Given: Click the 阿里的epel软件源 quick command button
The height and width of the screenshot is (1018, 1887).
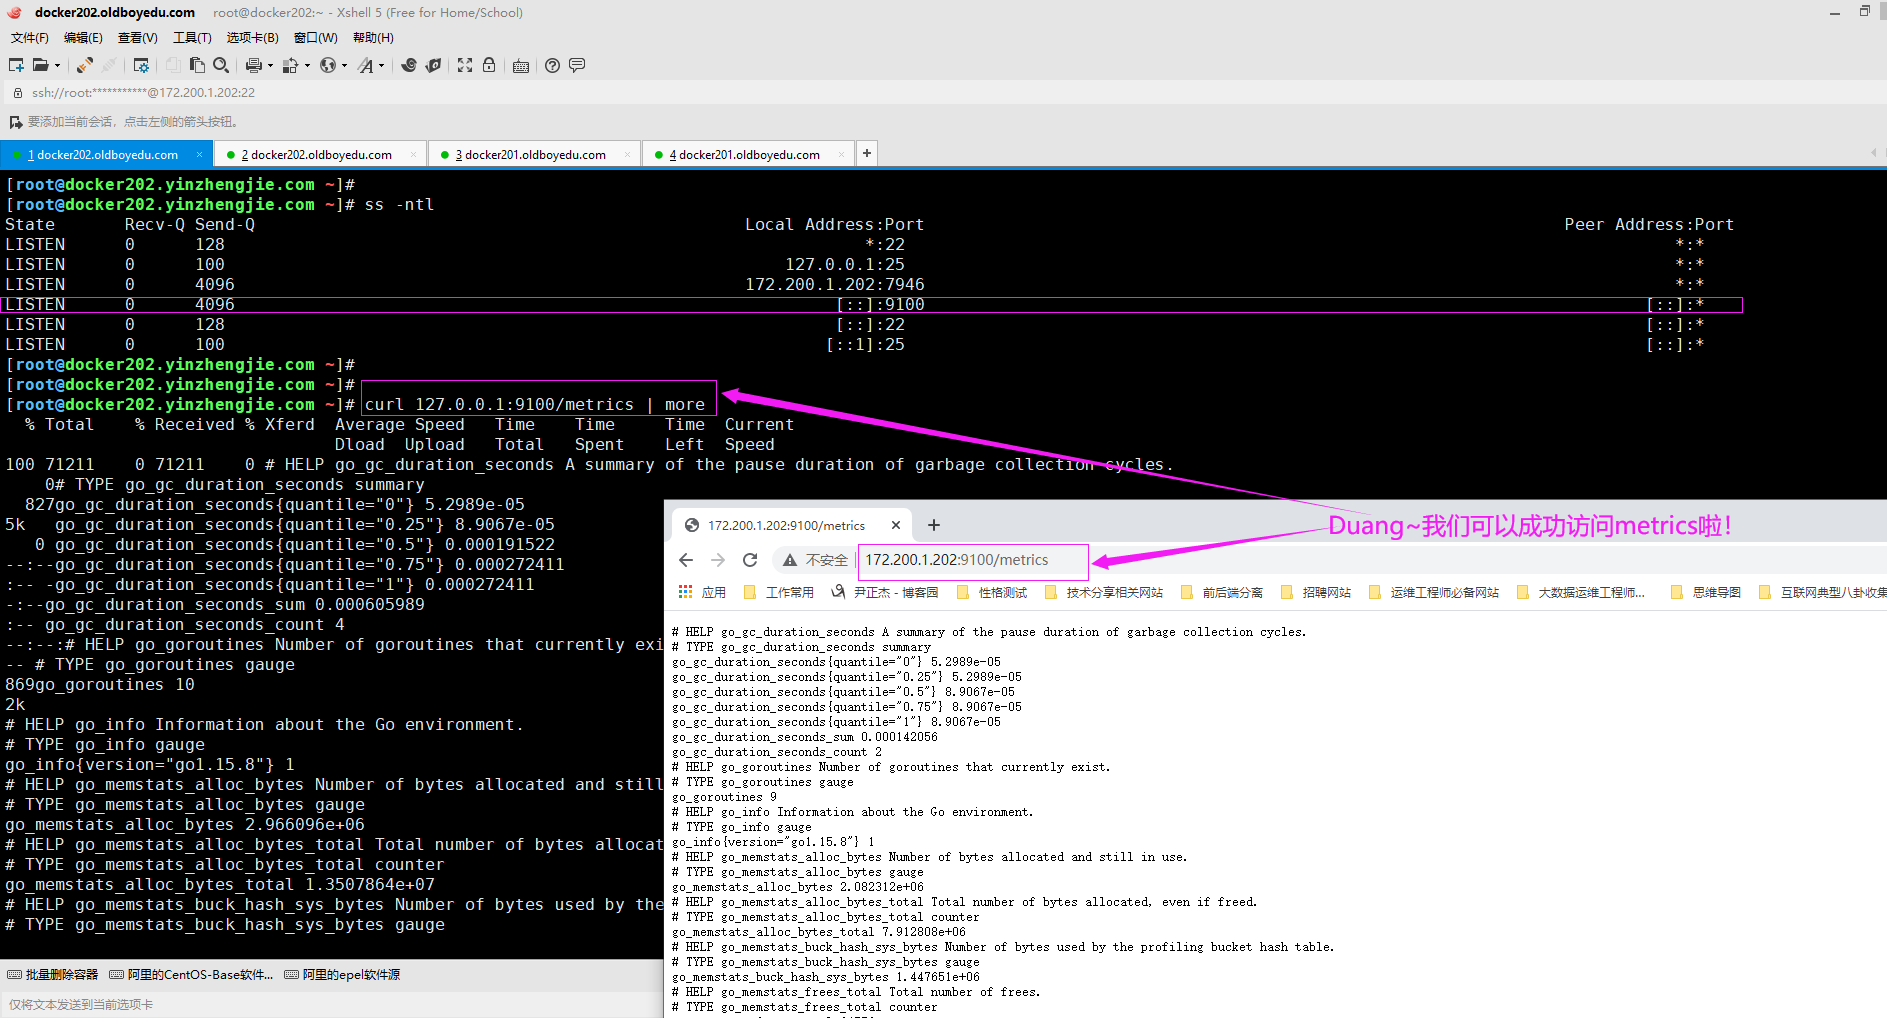Looking at the screenshot, I should (x=342, y=975).
